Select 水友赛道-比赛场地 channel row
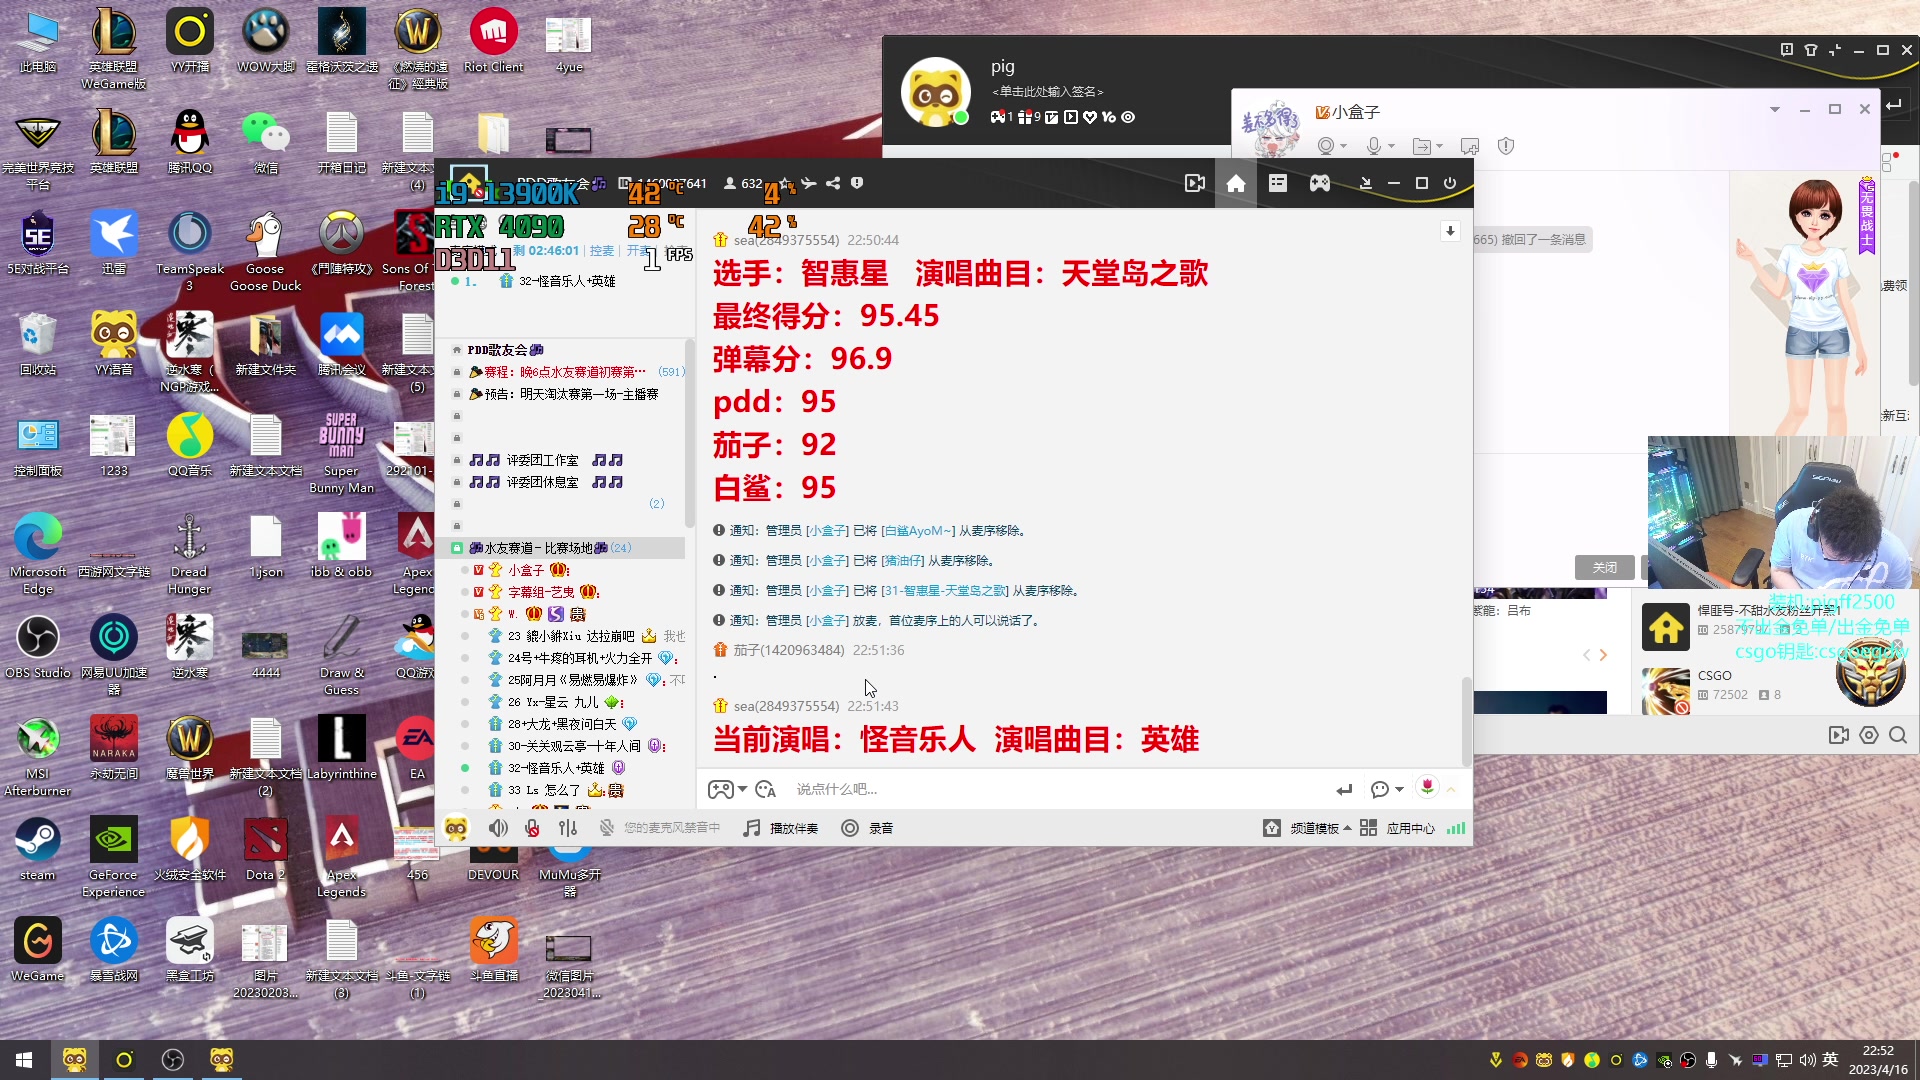Screen dimensions: 1920x1080 pos(560,548)
